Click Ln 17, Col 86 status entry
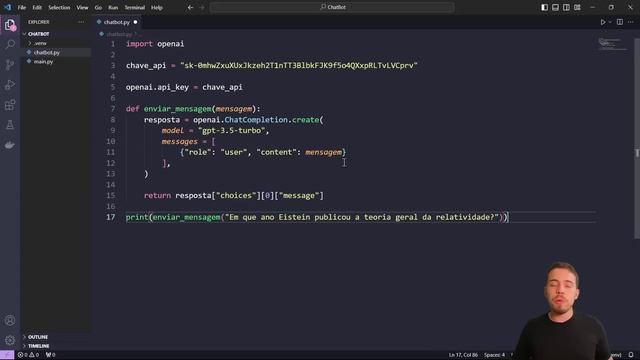This screenshot has height=360, width=640. click(463, 355)
